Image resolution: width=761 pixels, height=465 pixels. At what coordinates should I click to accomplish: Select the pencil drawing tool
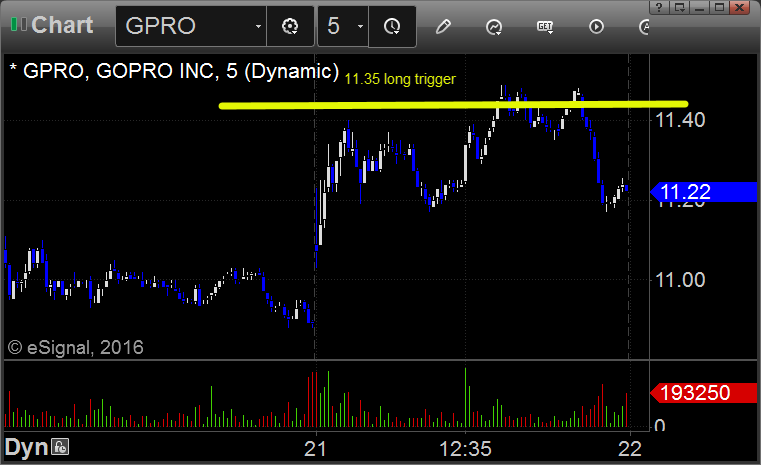(443, 26)
